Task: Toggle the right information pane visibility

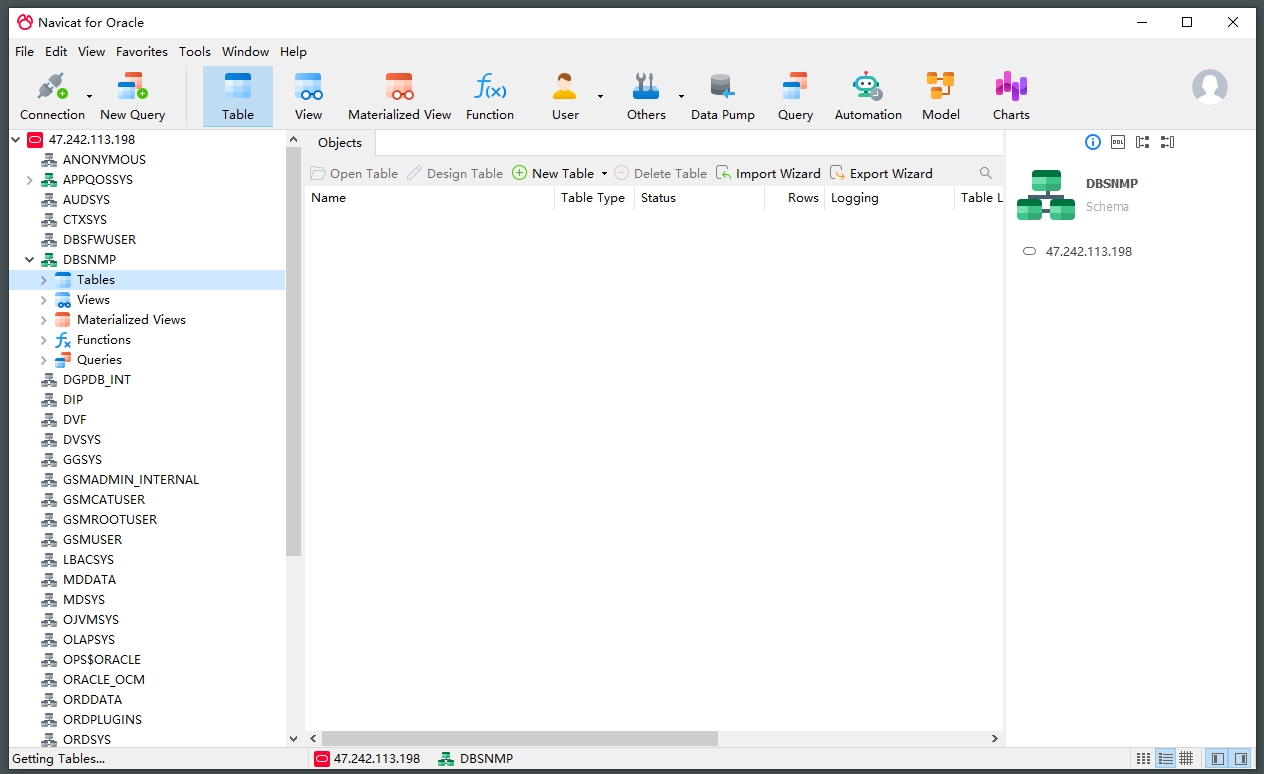Action: (x=1241, y=759)
